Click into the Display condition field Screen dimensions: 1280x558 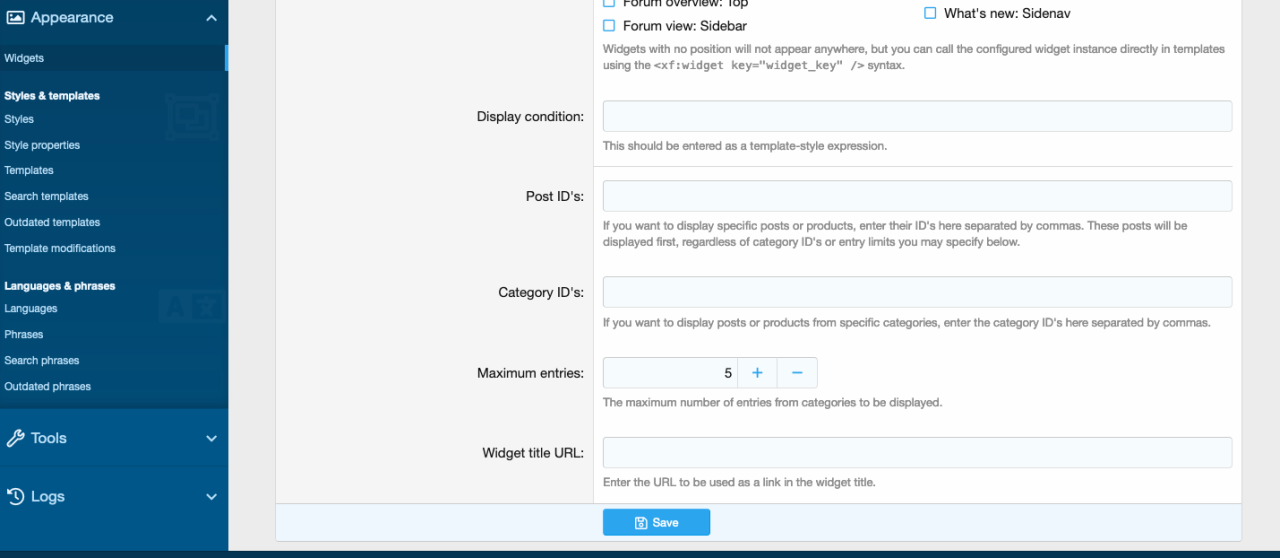pos(916,116)
